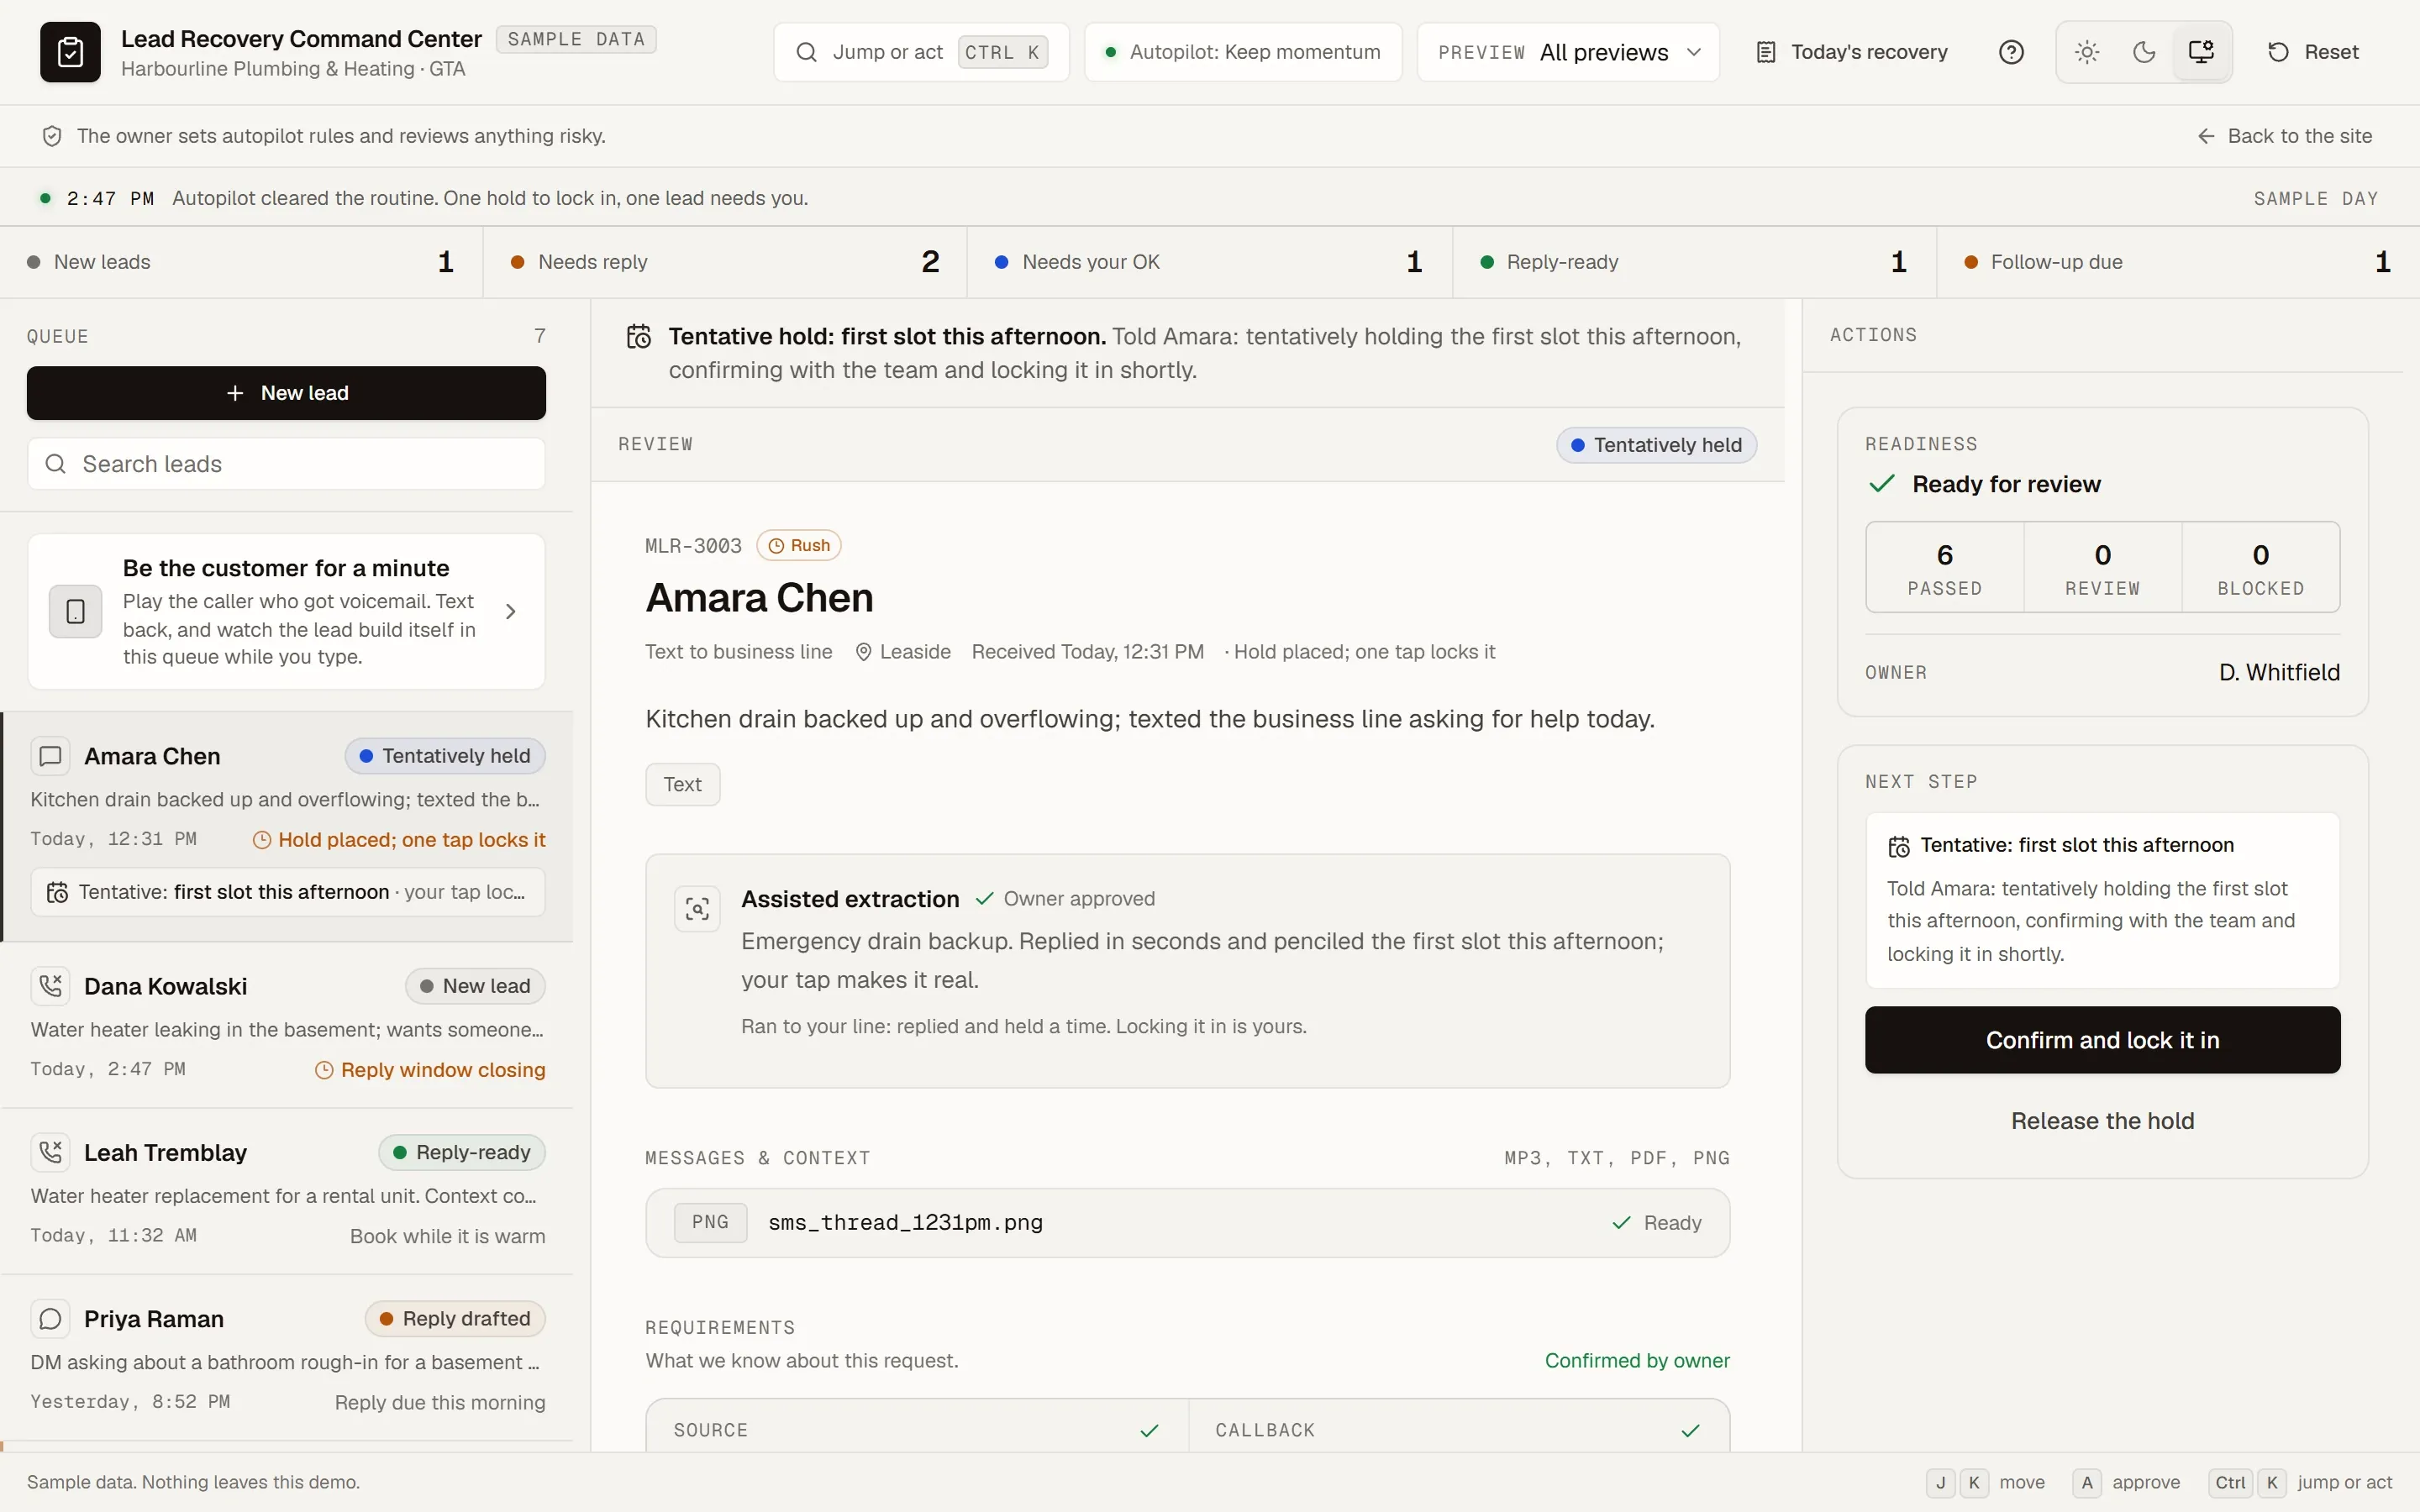Open the Jump or act search box
The width and height of the screenshot is (2420, 1512).
pyautogui.click(x=921, y=52)
